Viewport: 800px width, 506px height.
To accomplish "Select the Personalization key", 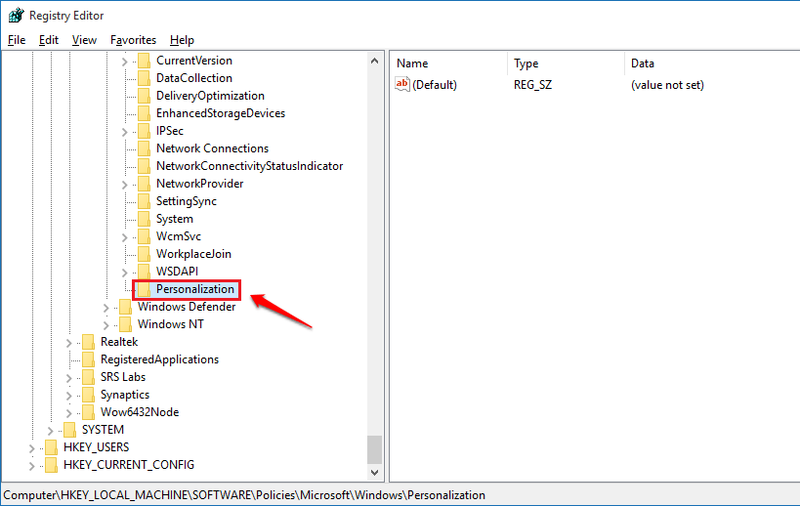I will coord(195,289).
